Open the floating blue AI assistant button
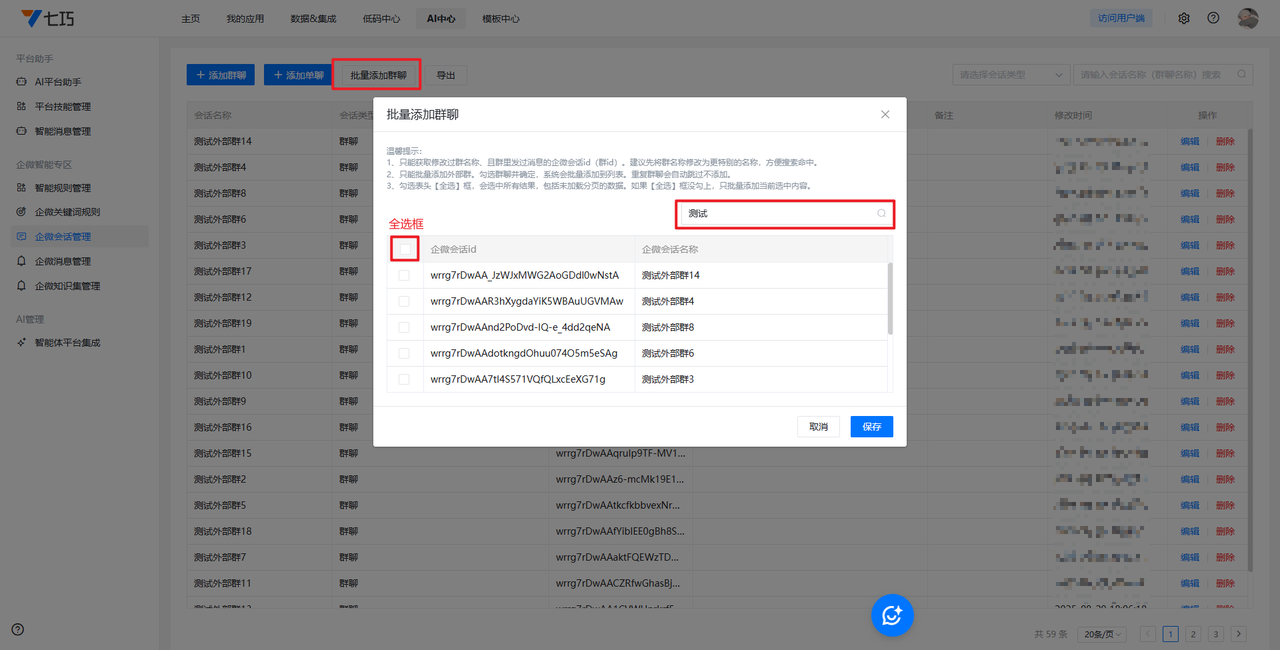This screenshot has height=650, width=1280. [x=891, y=614]
